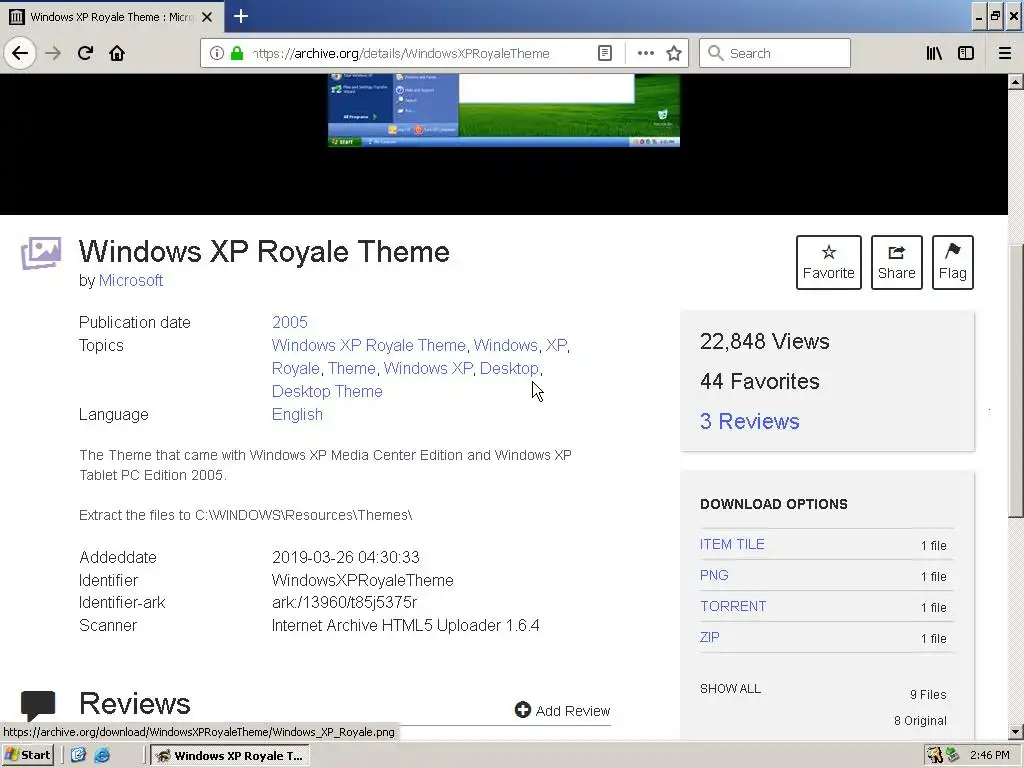1024x768 pixels.
Task: Click the scrollbar down arrow
Action: click(x=1016, y=732)
